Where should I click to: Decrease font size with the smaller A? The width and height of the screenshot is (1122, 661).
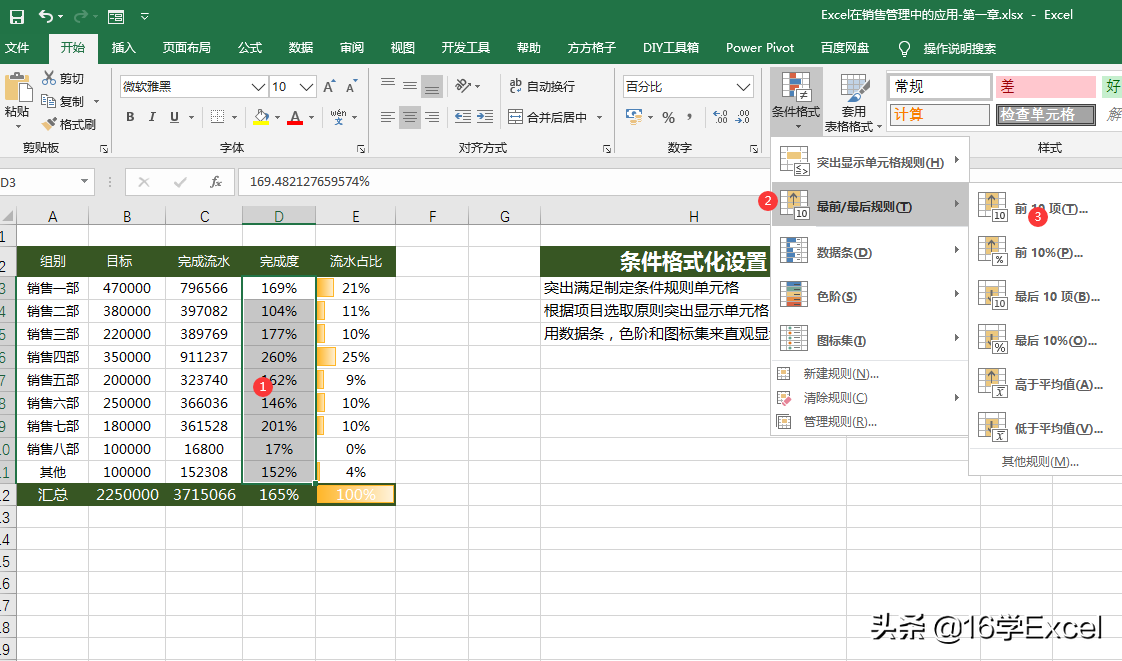(x=351, y=87)
